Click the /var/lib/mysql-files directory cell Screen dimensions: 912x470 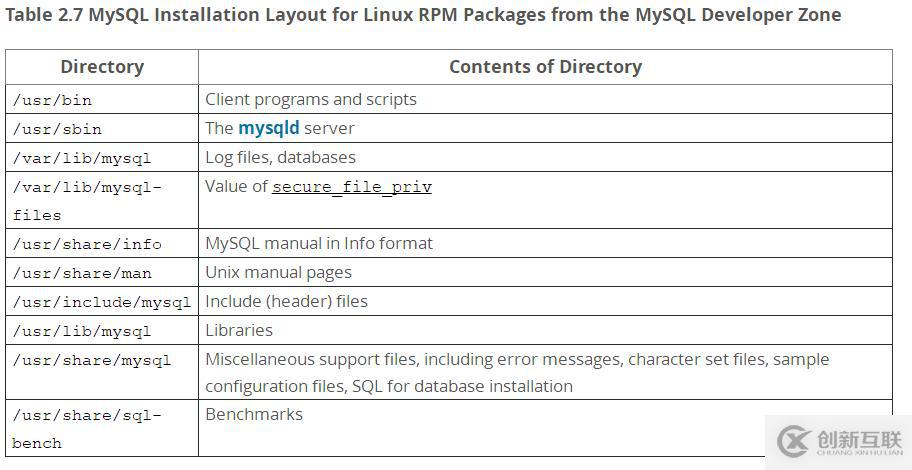86,201
